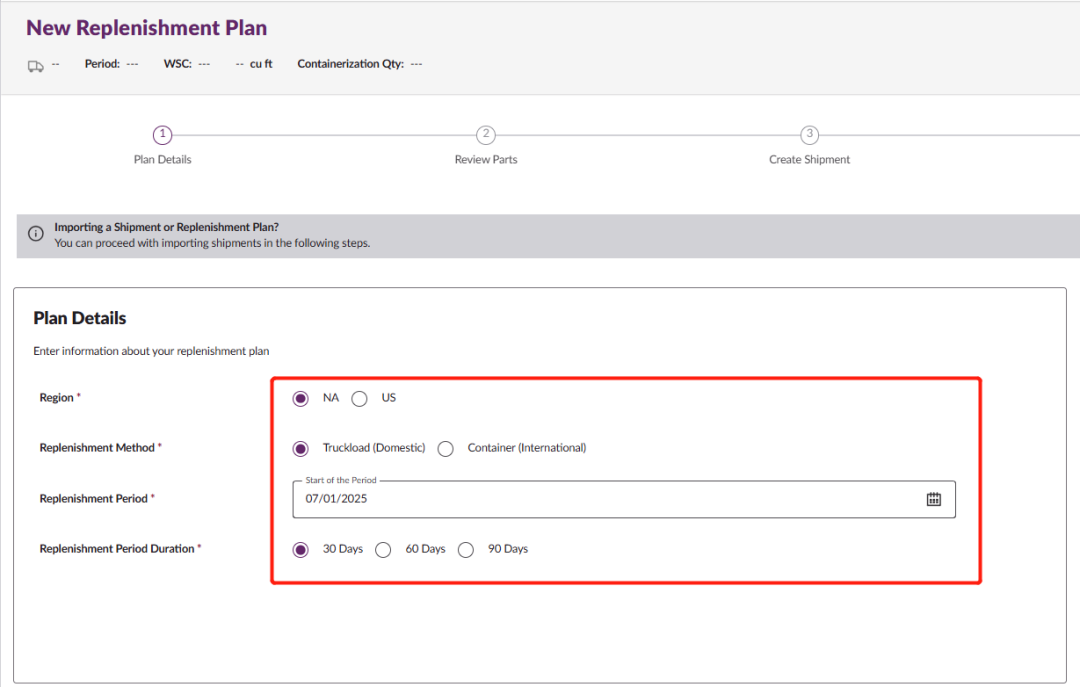Select 90 Days period duration

[x=466, y=549]
